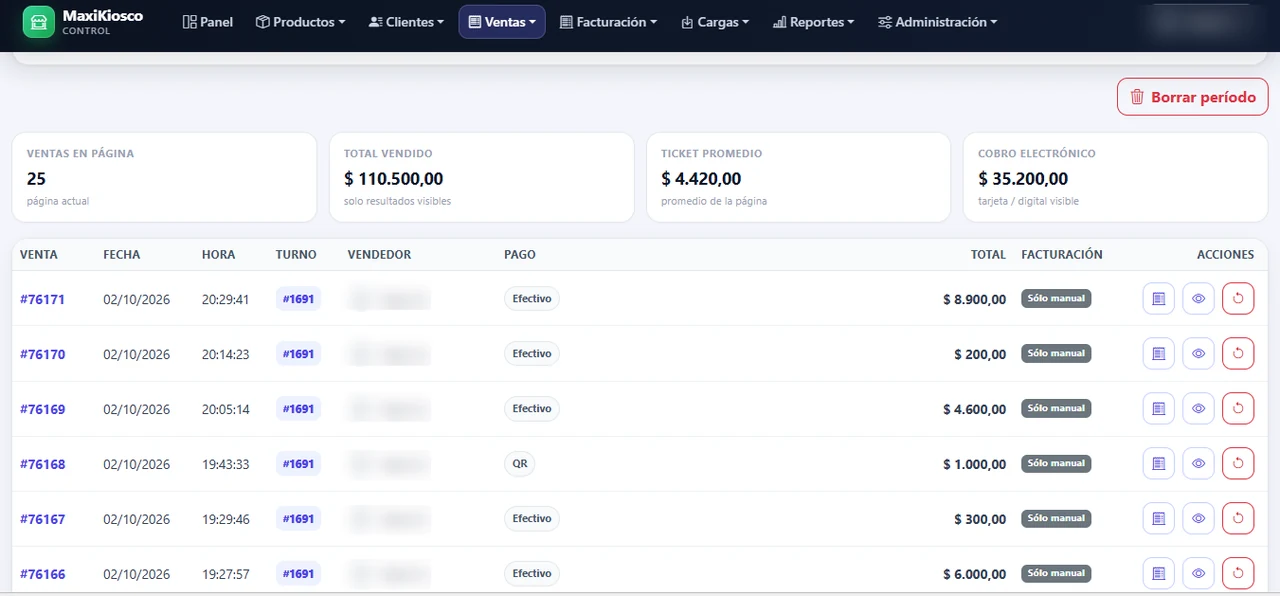The width and height of the screenshot is (1280, 596).
Task: Open receipt icon for sale #76168
Action: click(x=1159, y=463)
